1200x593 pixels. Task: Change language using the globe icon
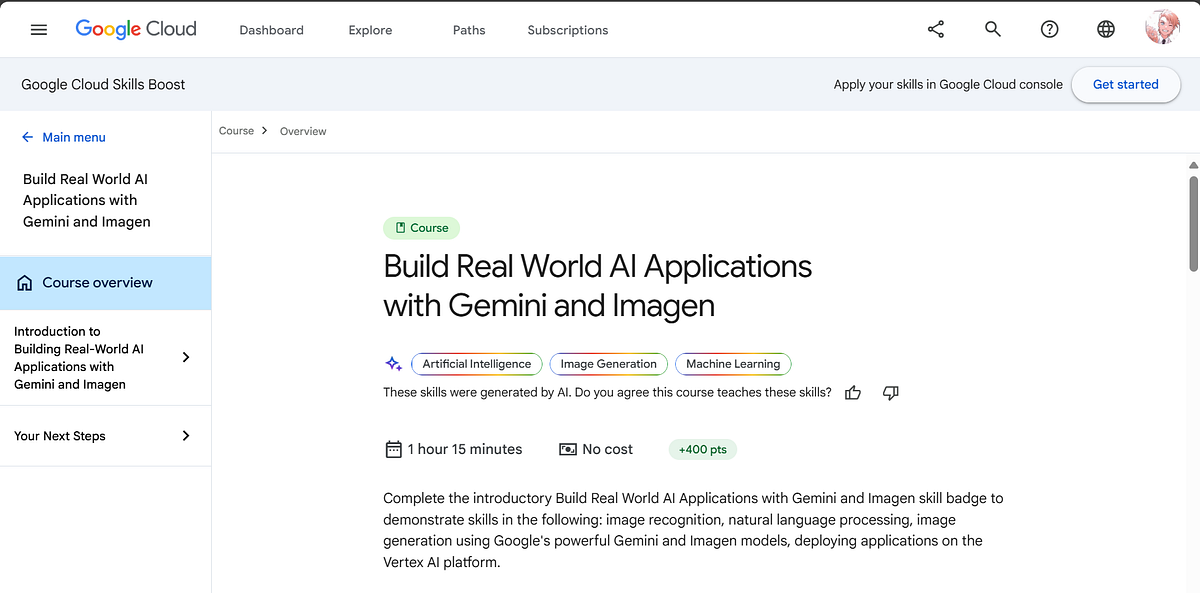(x=1105, y=29)
